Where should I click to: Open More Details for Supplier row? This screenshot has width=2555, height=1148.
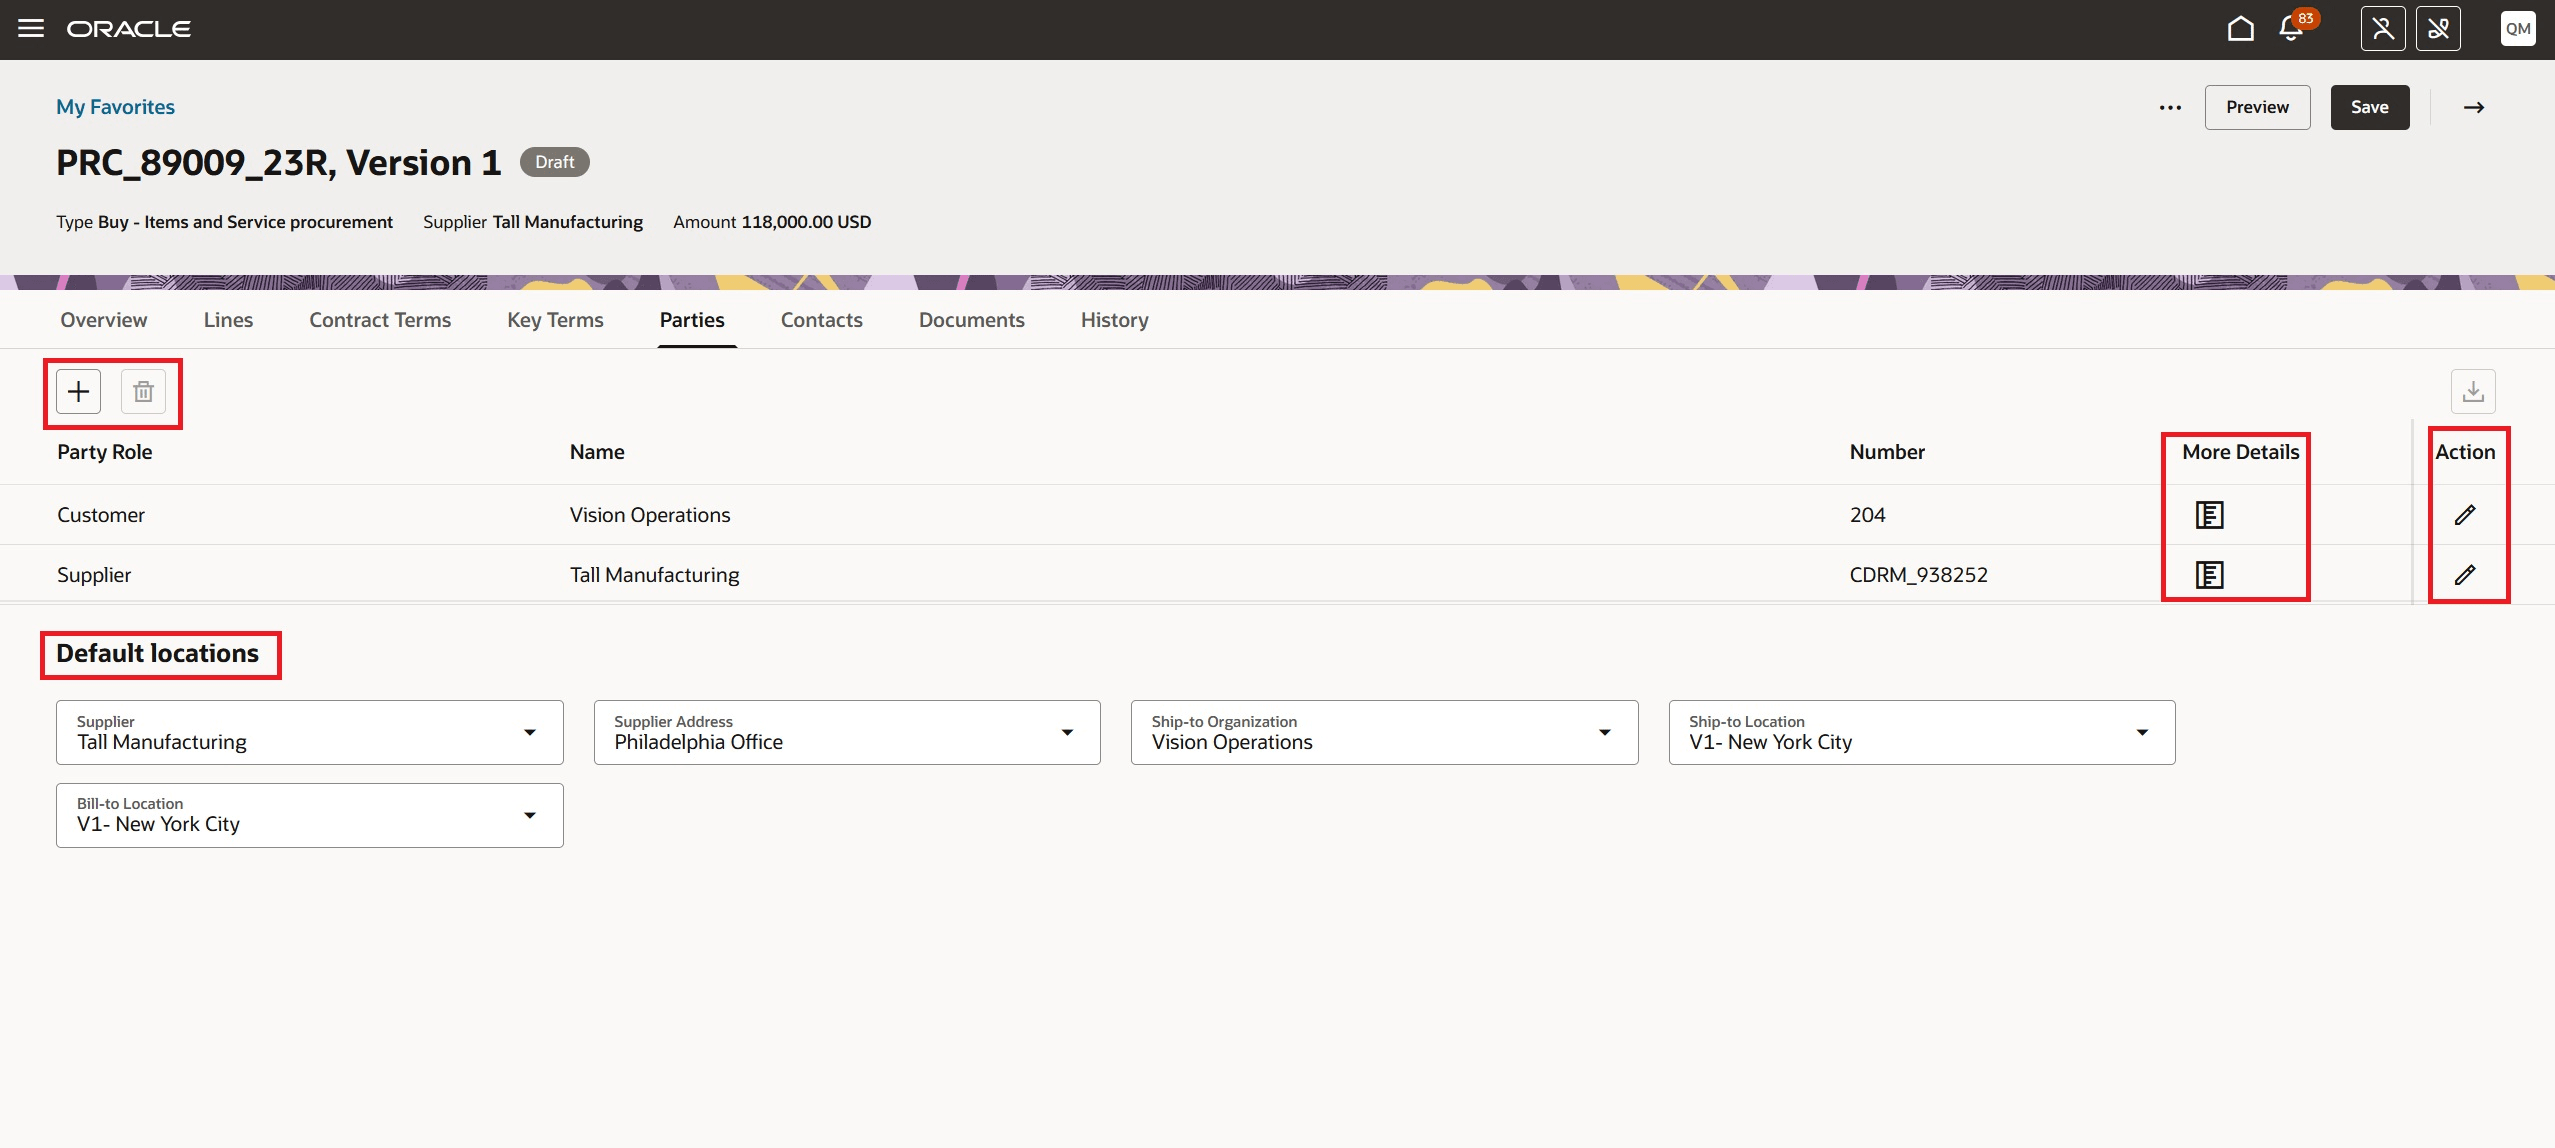pos(2209,575)
